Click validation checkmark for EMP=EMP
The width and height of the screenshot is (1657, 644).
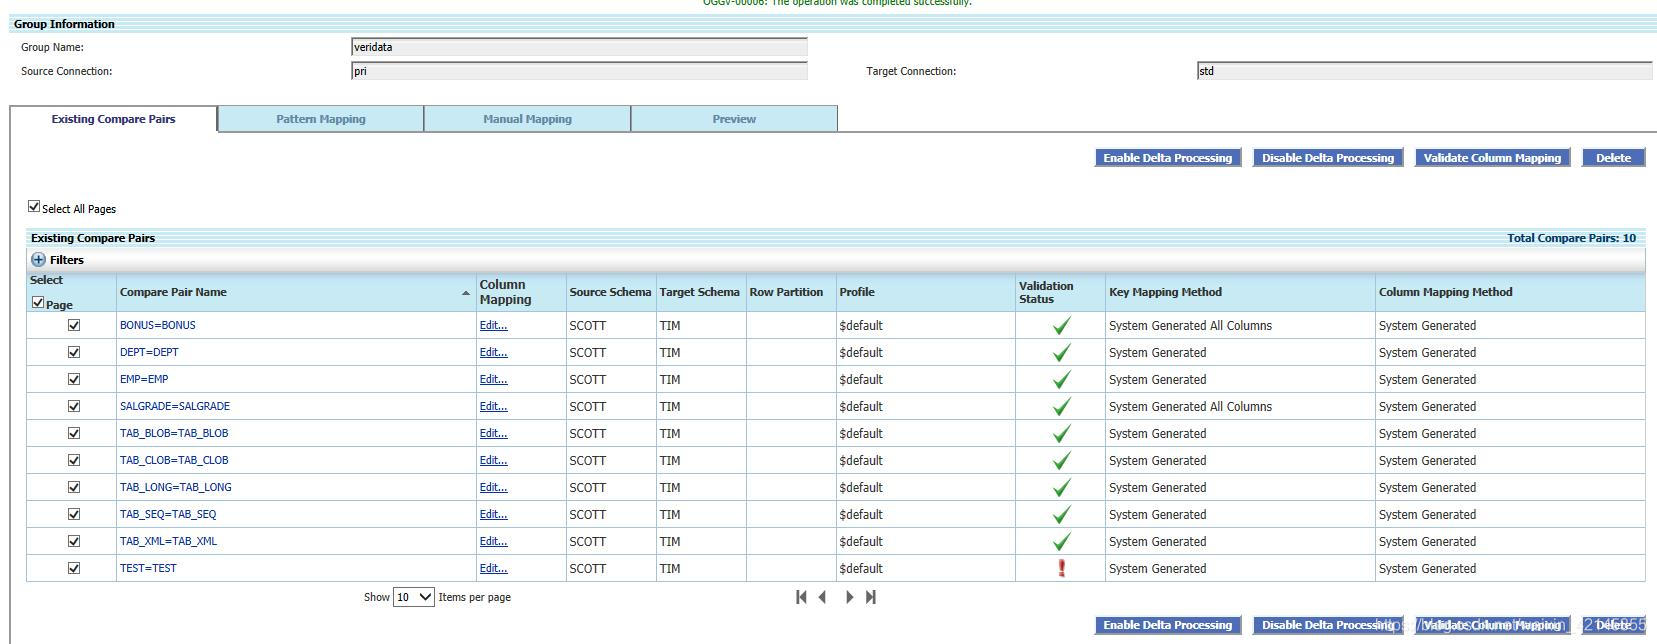click(x=1061, y=380)
